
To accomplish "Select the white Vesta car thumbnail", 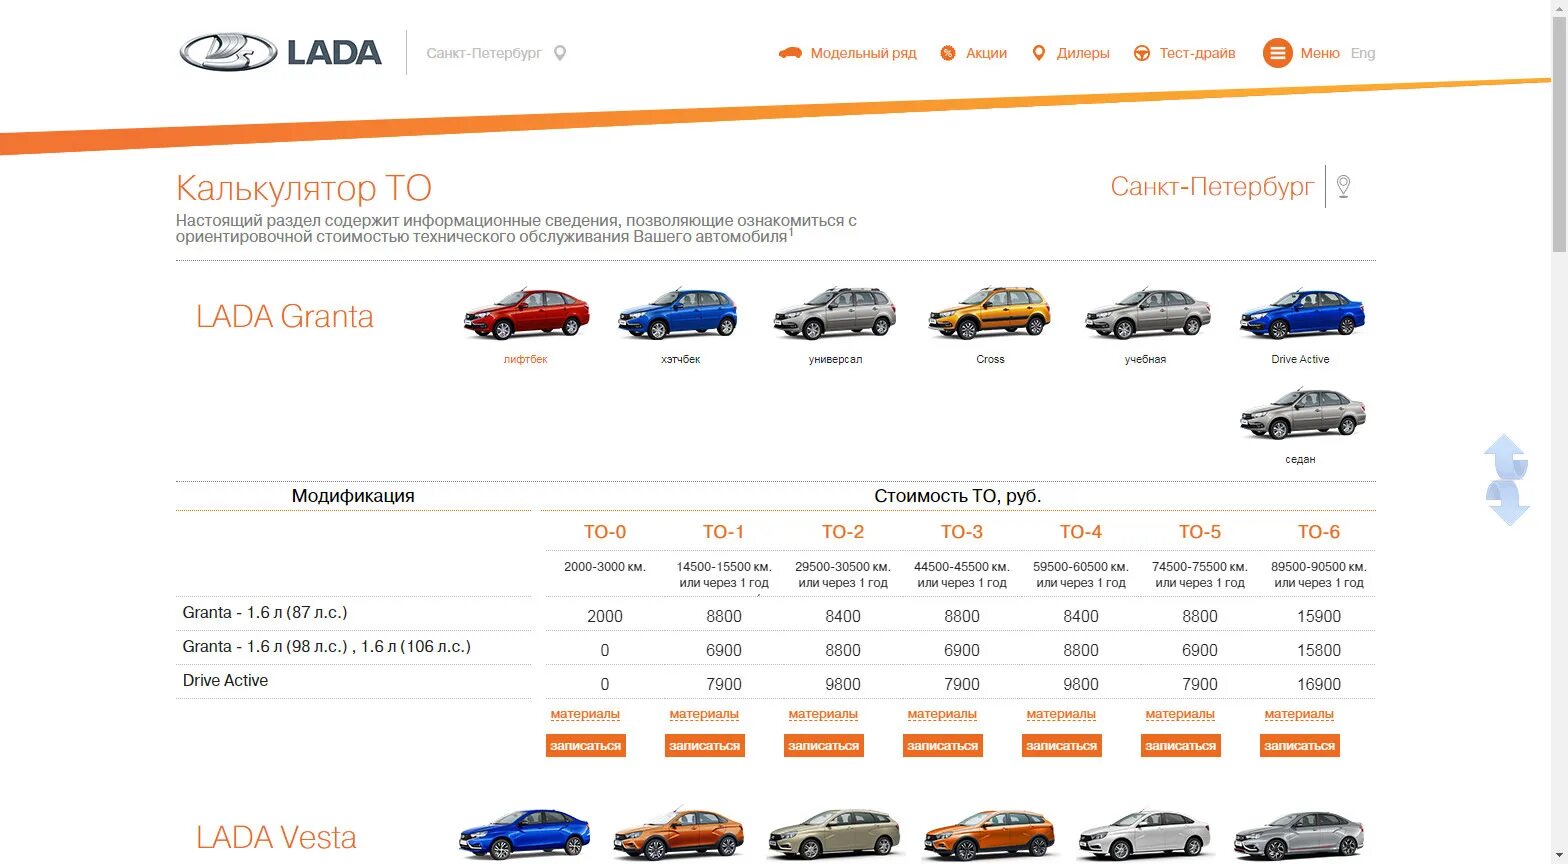I will [x=1144, y=834].
